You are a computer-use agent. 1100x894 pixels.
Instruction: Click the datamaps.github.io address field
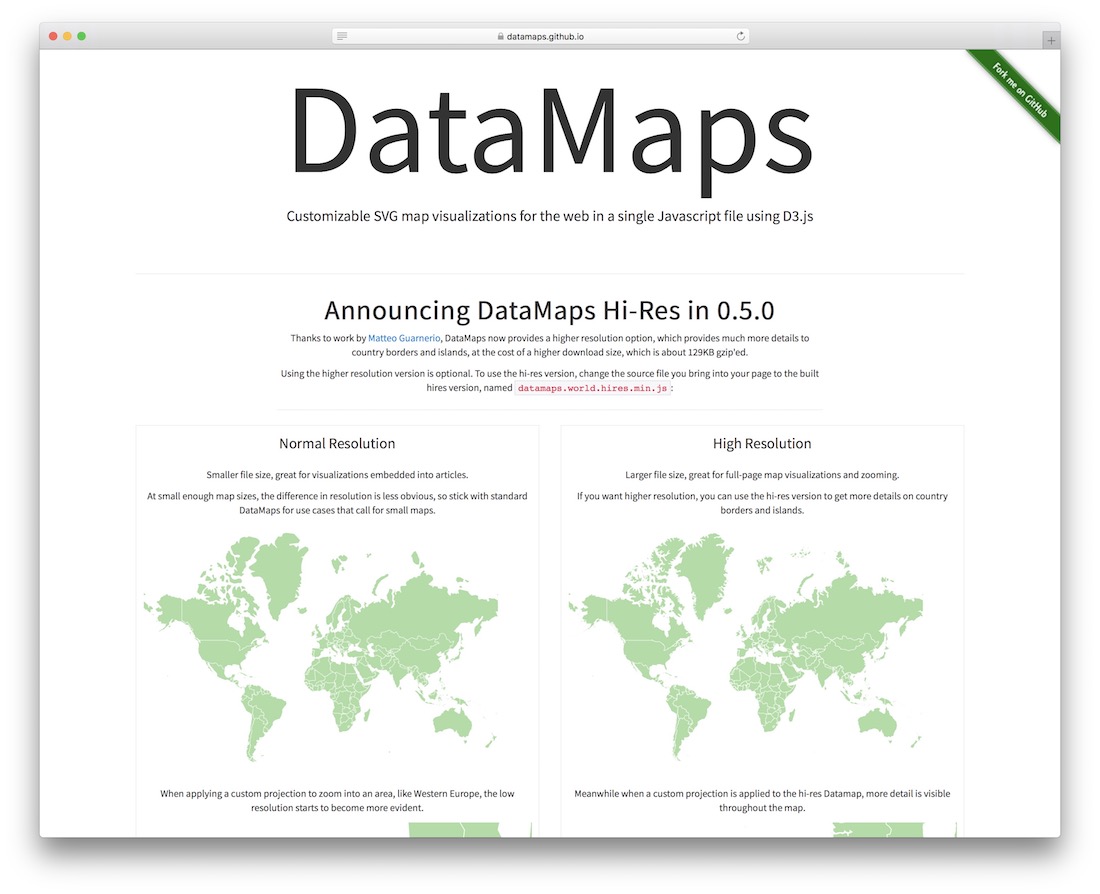tap(540, 36)
